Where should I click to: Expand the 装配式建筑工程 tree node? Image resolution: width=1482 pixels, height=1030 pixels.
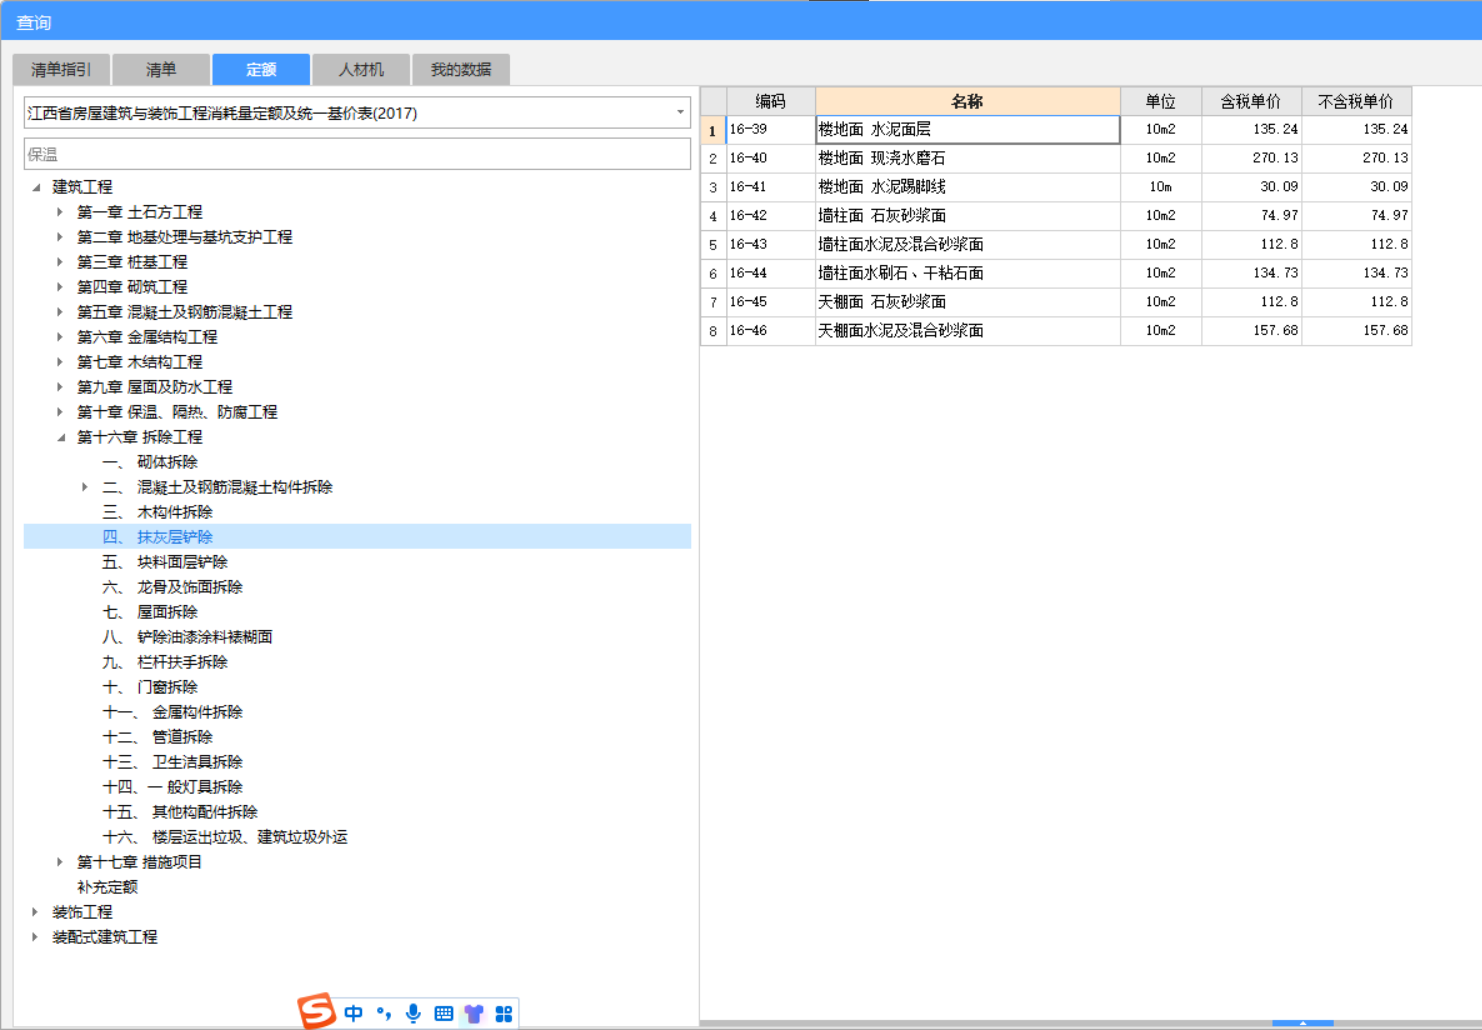click(x=35, y=937)
